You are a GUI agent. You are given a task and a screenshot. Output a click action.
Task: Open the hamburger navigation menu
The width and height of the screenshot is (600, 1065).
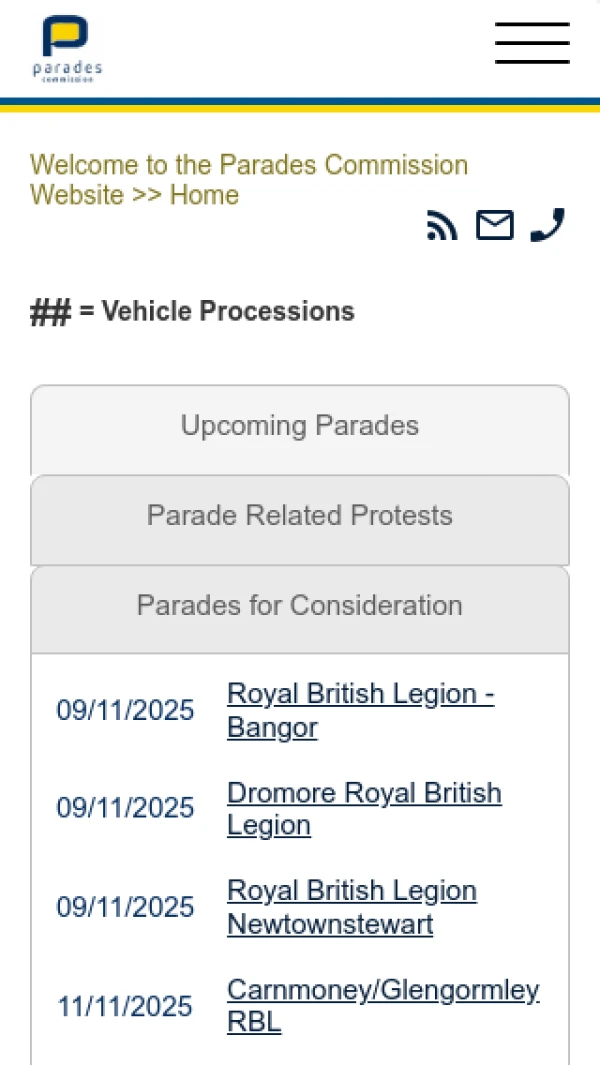[x=532, y=43]
